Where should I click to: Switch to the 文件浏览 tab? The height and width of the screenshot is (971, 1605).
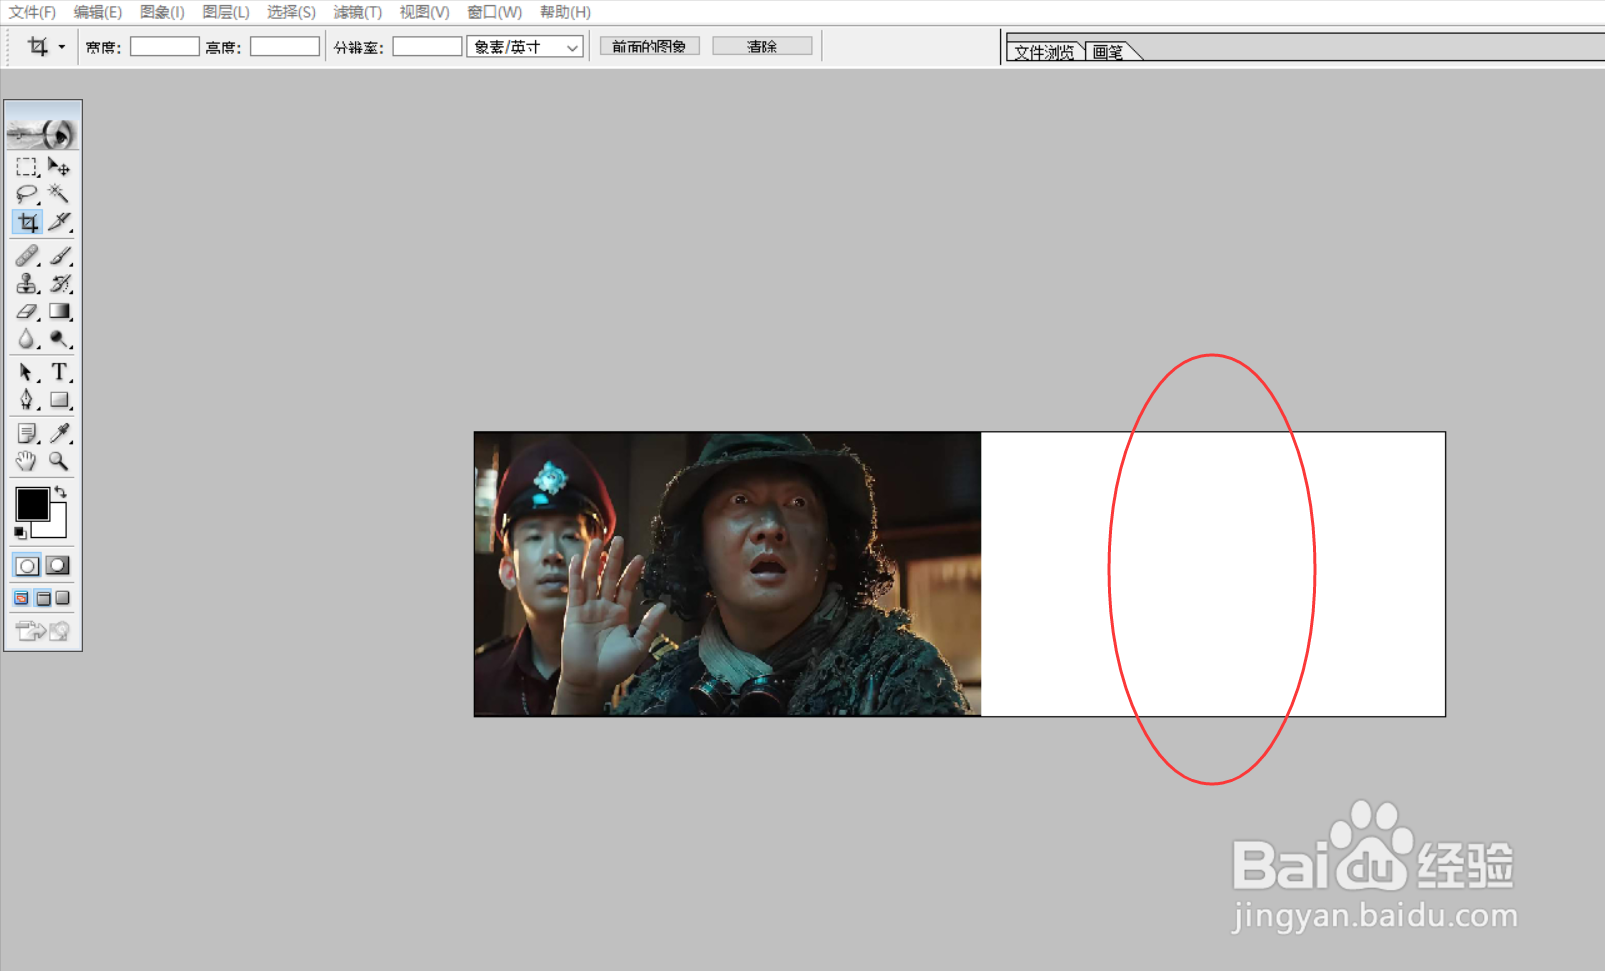click(x=1045, y=52)
